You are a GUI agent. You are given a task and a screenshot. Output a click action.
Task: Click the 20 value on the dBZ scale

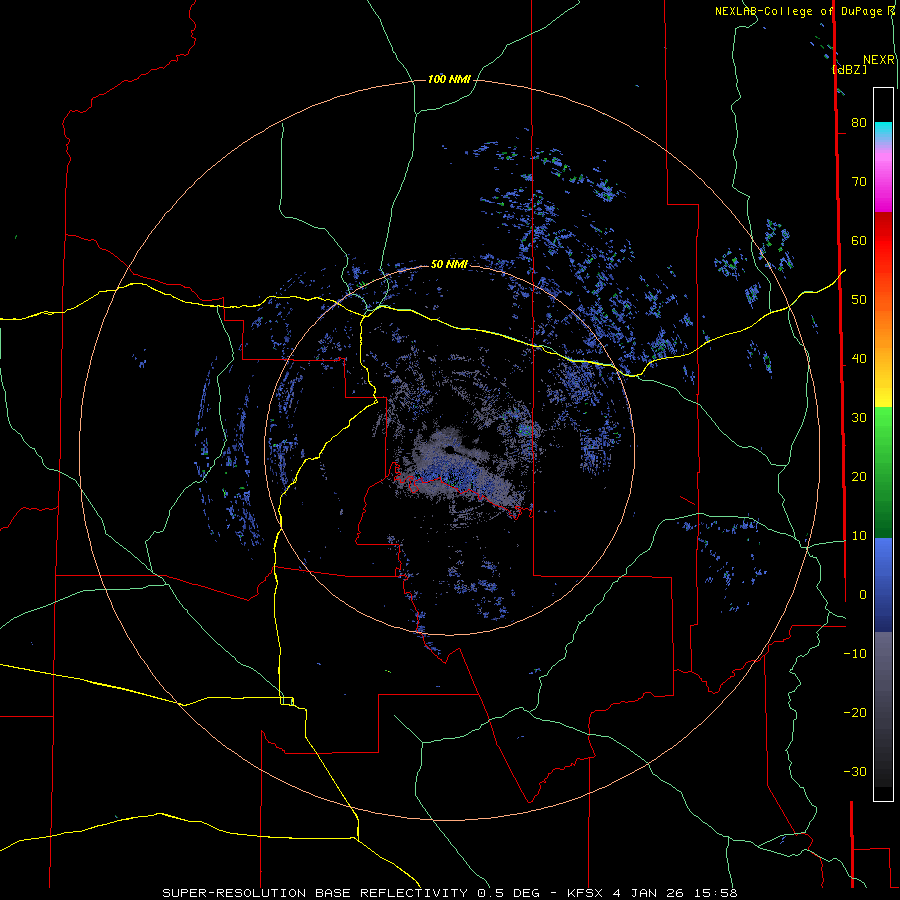859,477
